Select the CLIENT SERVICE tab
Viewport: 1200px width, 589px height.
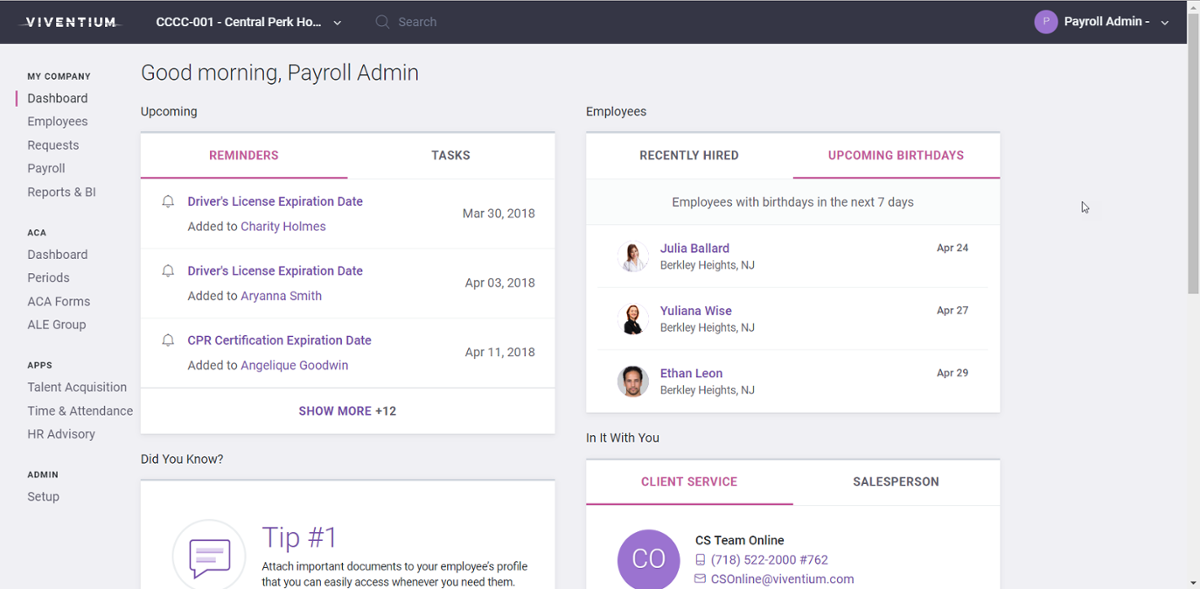[689, 481]
